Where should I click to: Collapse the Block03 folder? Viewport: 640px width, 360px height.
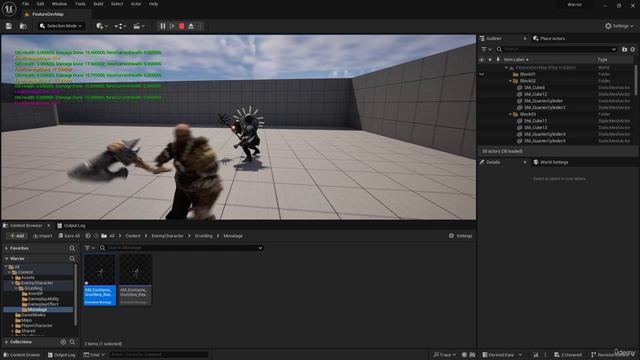click(x=510, y=114)
